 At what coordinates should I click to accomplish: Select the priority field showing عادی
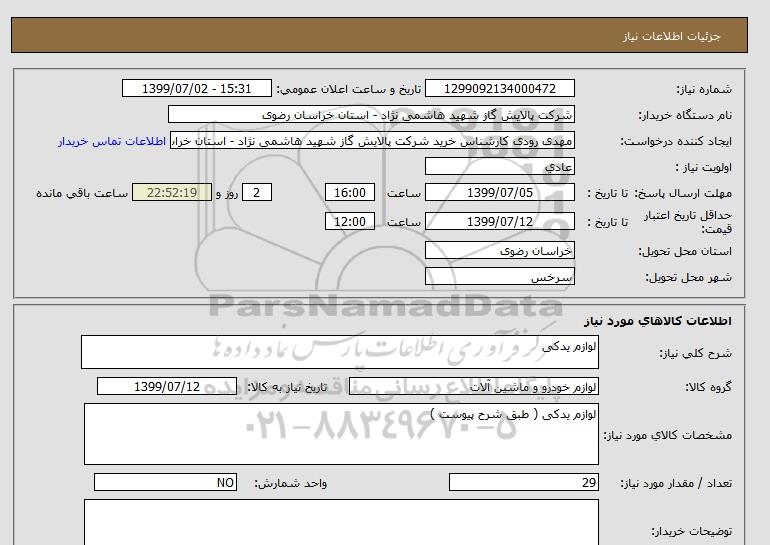[x=500, y=166]
